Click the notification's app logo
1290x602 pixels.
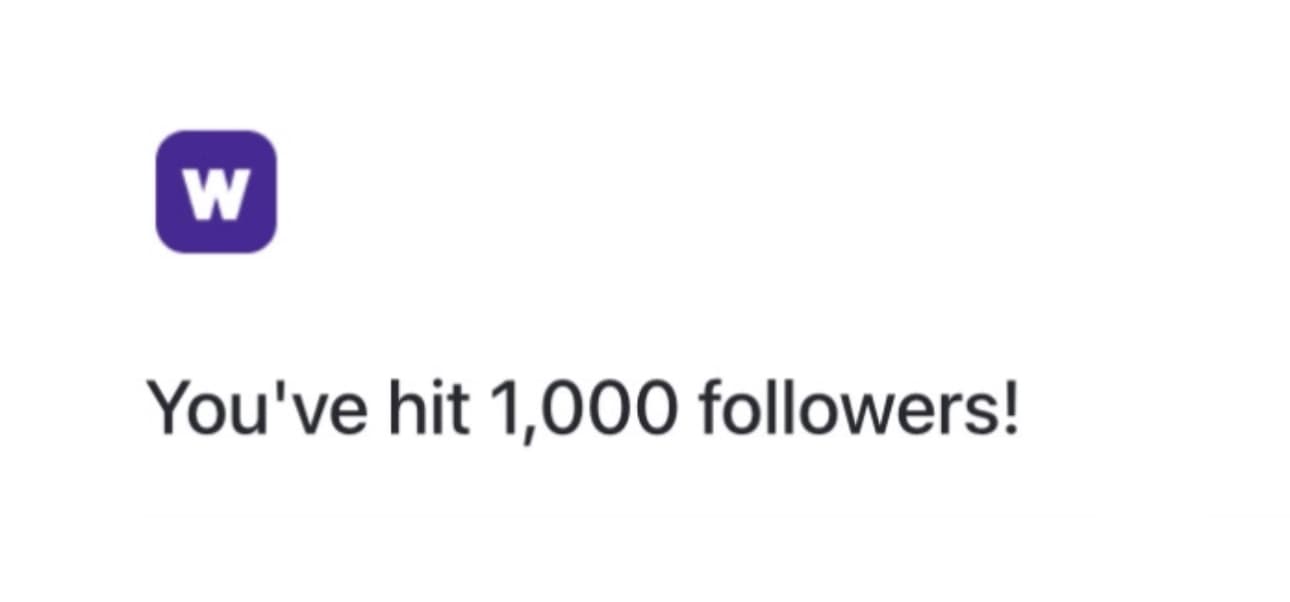pos(216,191)
